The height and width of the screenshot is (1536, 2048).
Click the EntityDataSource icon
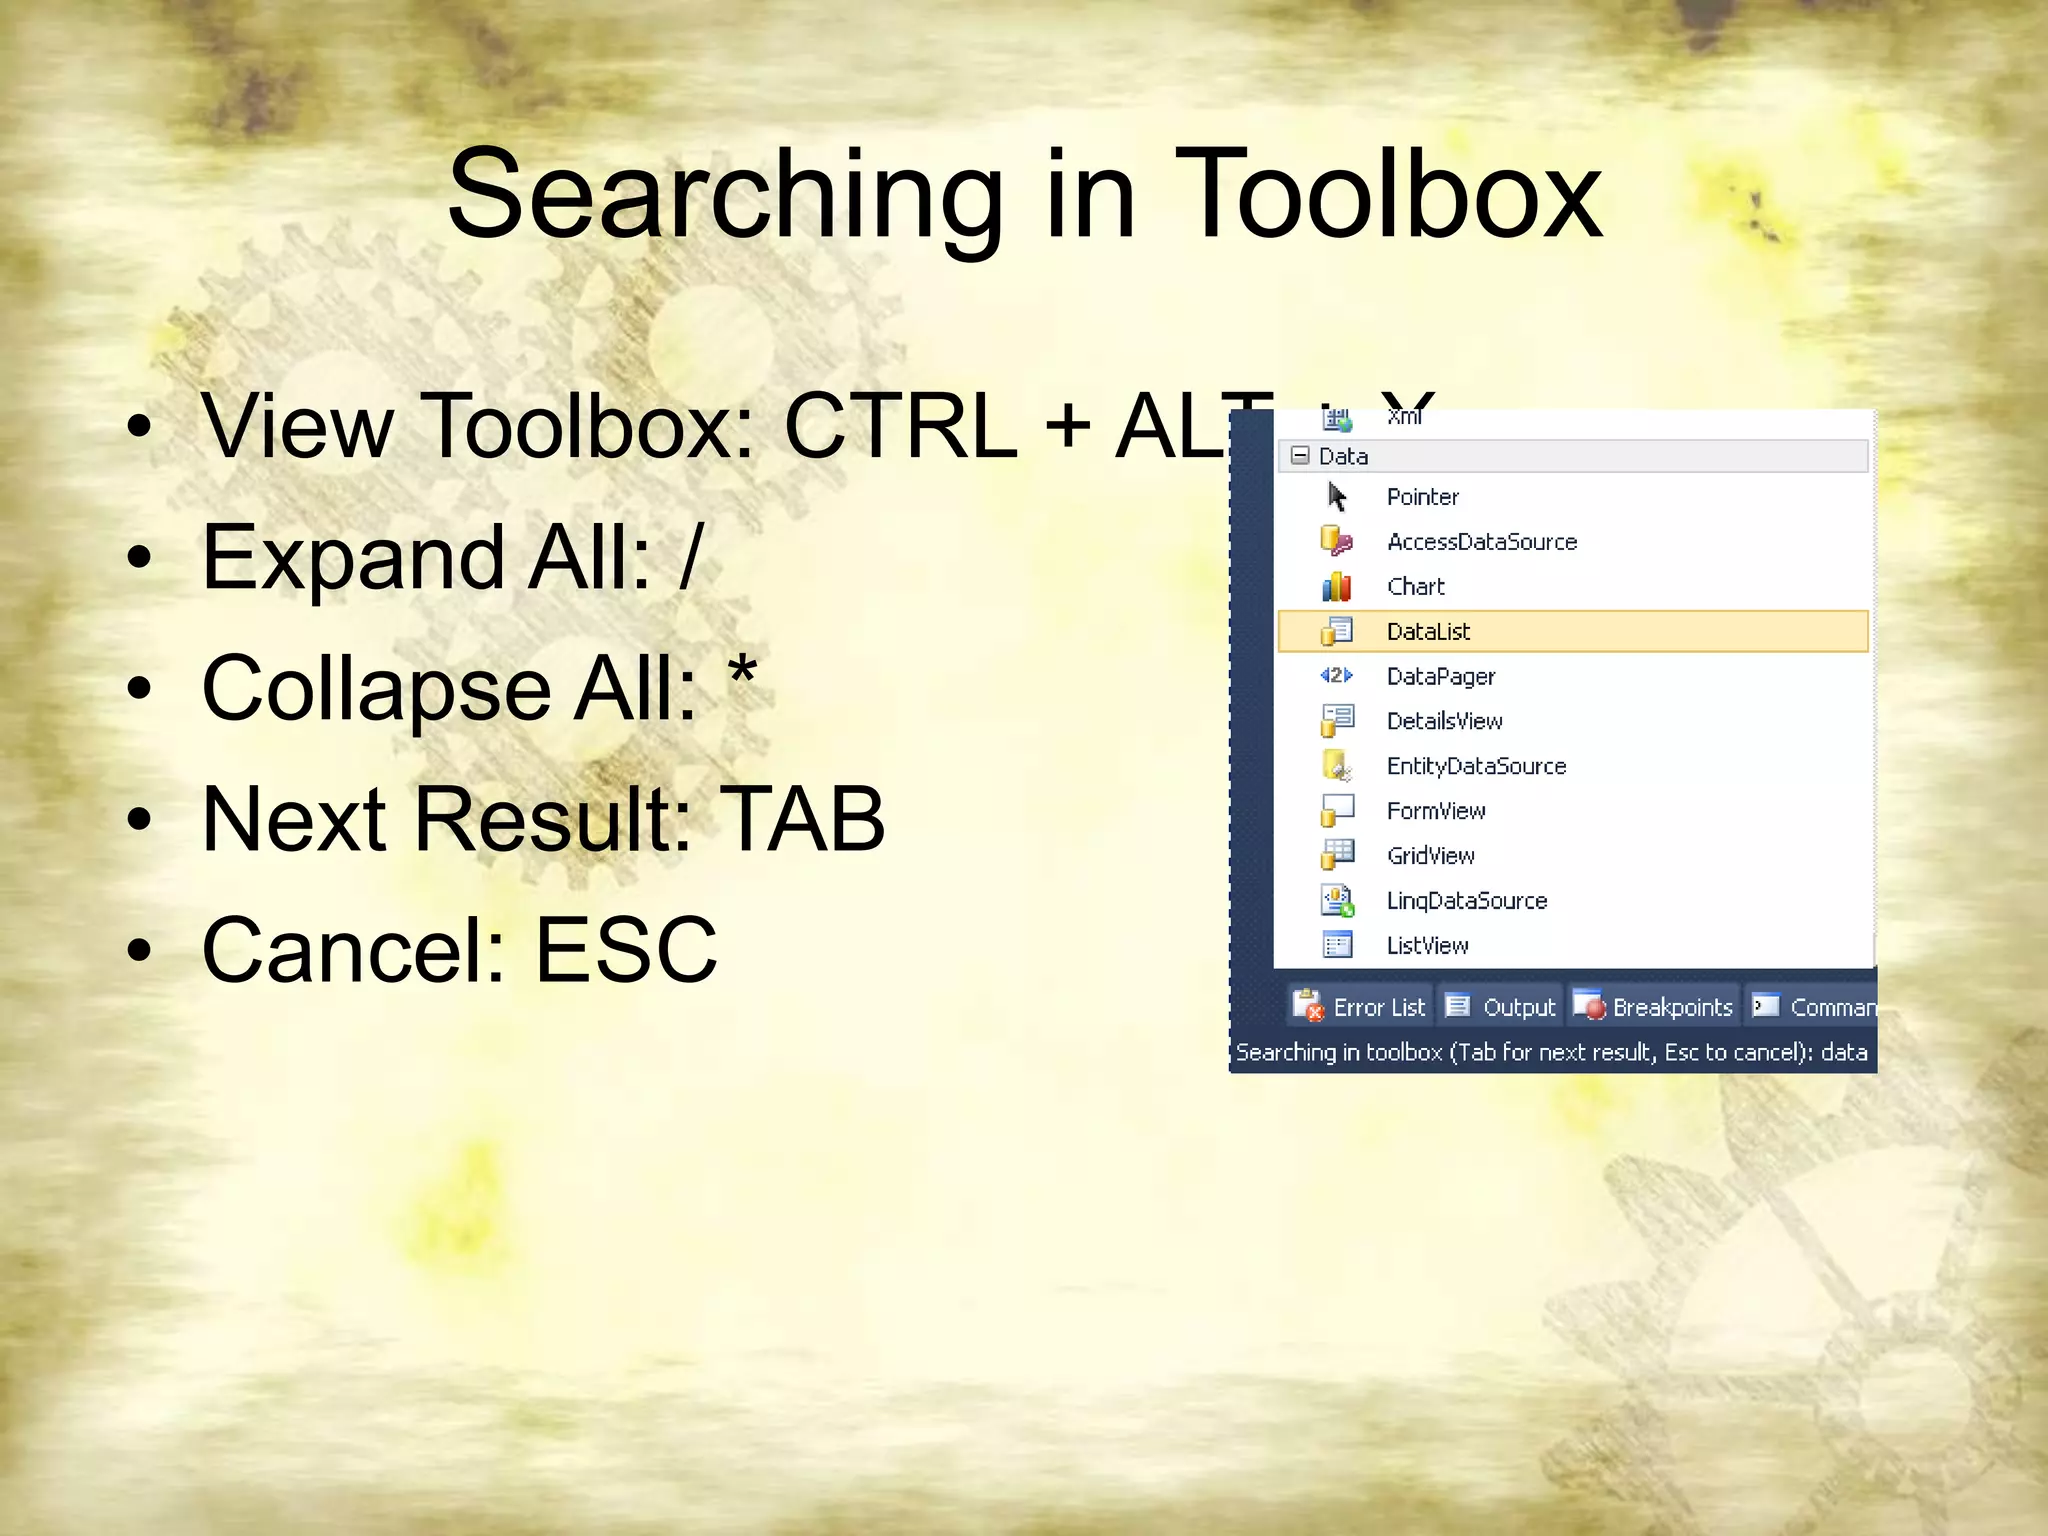[1337, 765]
